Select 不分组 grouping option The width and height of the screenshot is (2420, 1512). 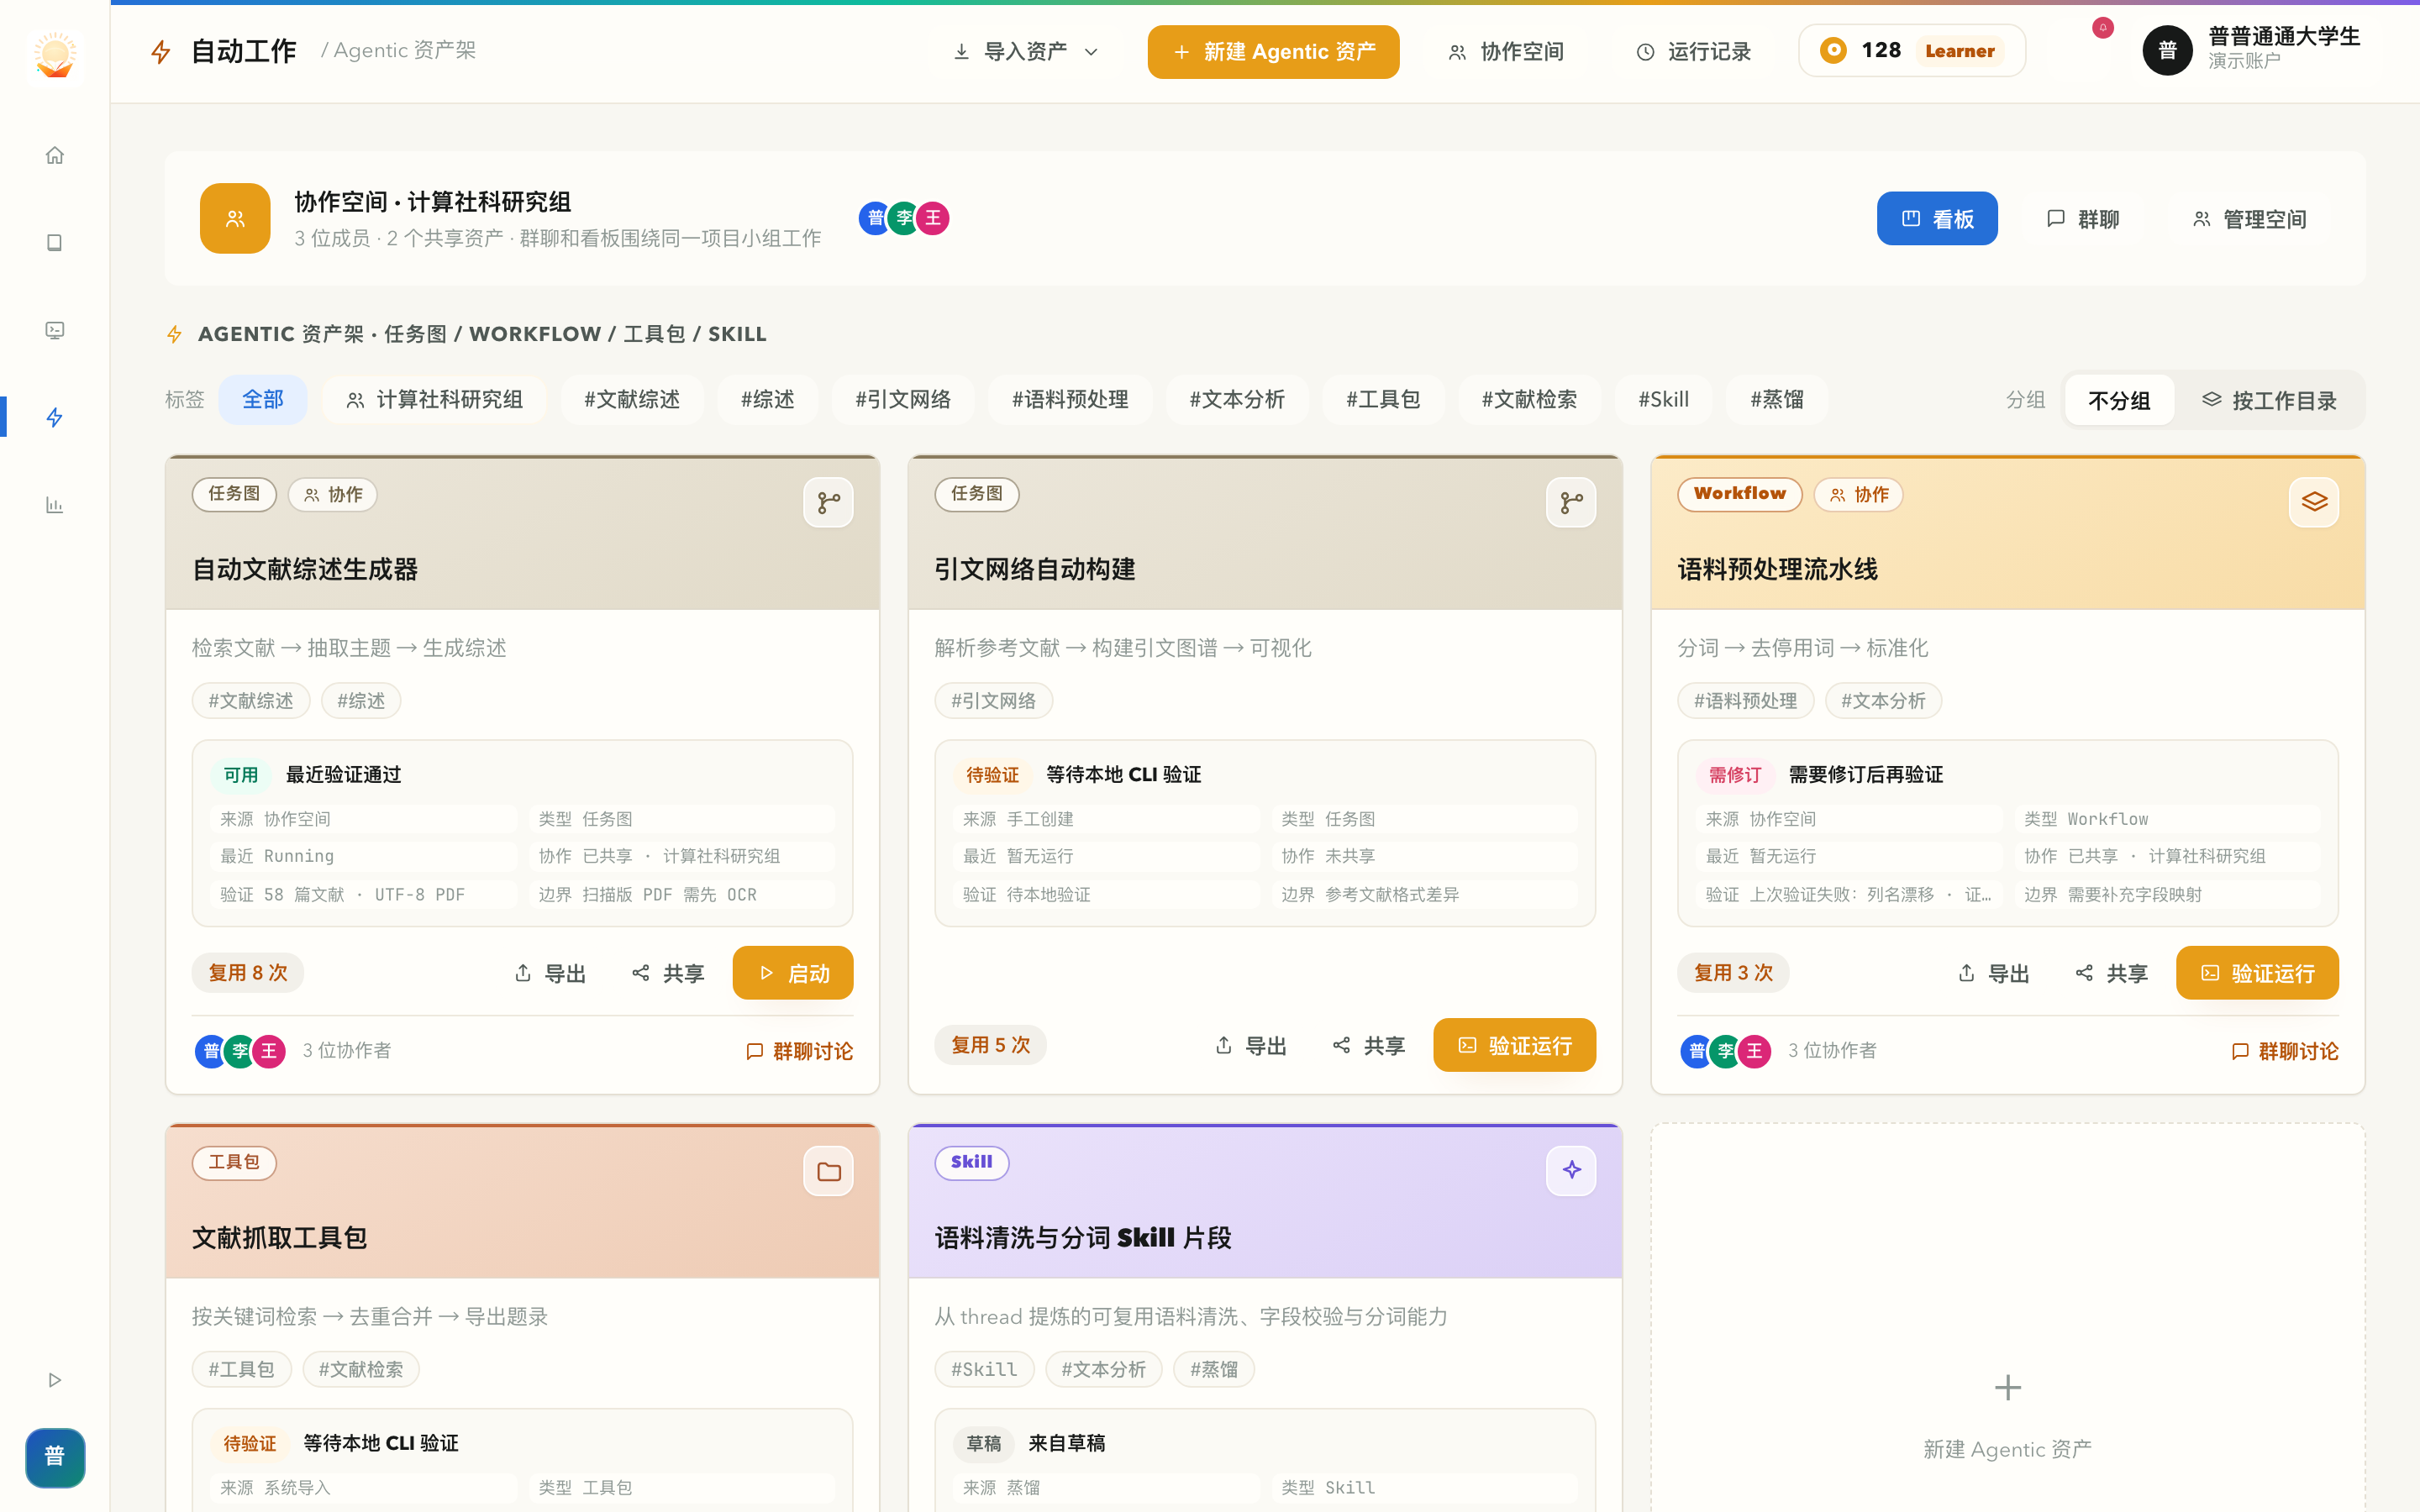click(2119, 401)
